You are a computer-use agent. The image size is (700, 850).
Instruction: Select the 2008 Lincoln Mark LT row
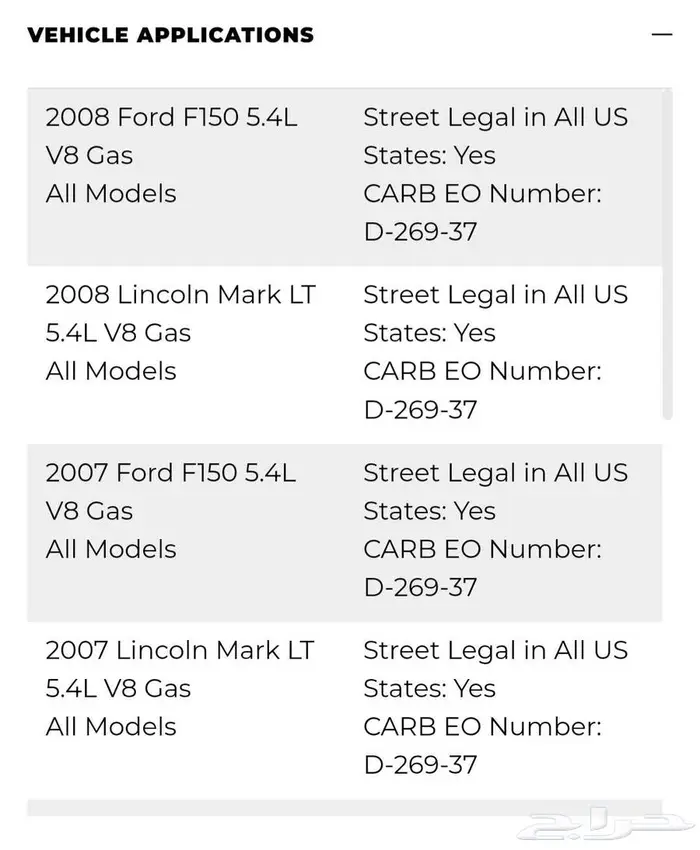point(180,332)
